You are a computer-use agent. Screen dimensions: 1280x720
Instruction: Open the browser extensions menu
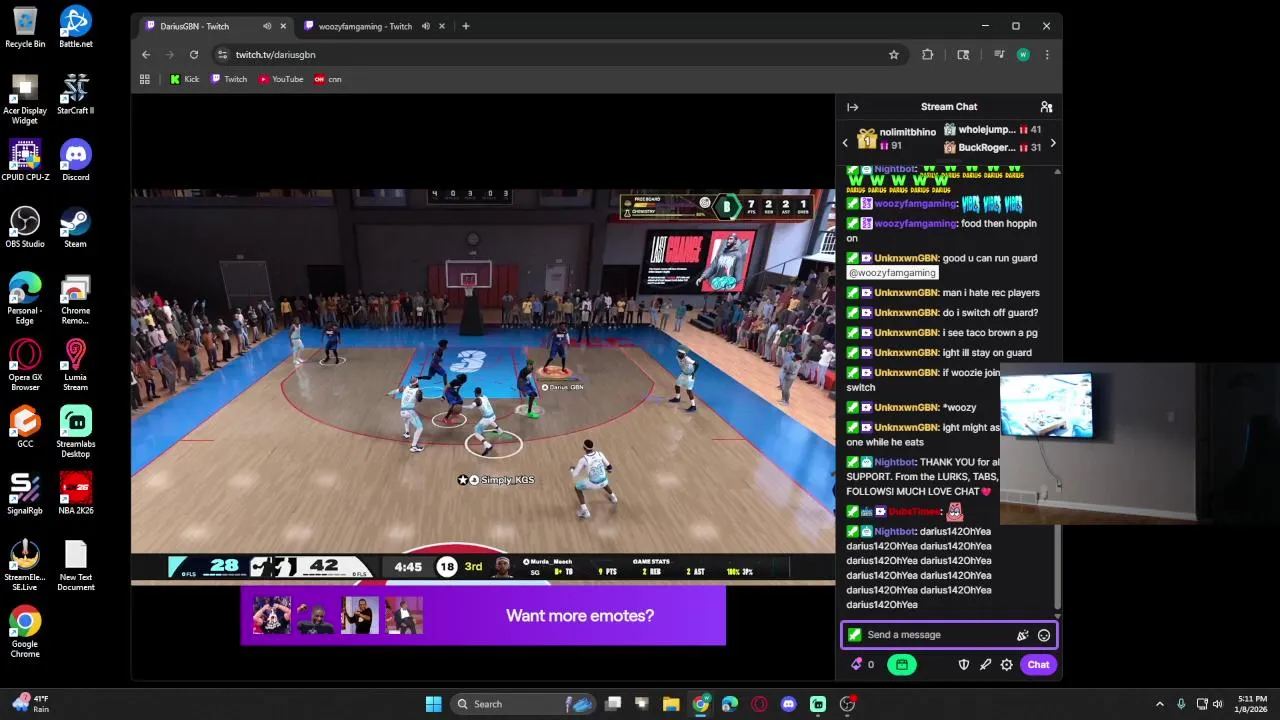point(927,55)
